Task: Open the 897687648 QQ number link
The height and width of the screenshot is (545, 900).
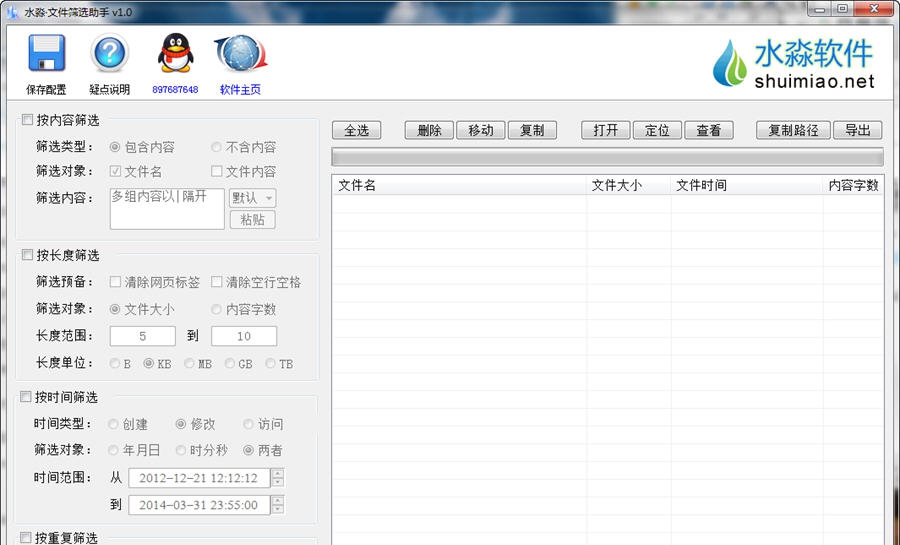Action: tap(175, 89)
